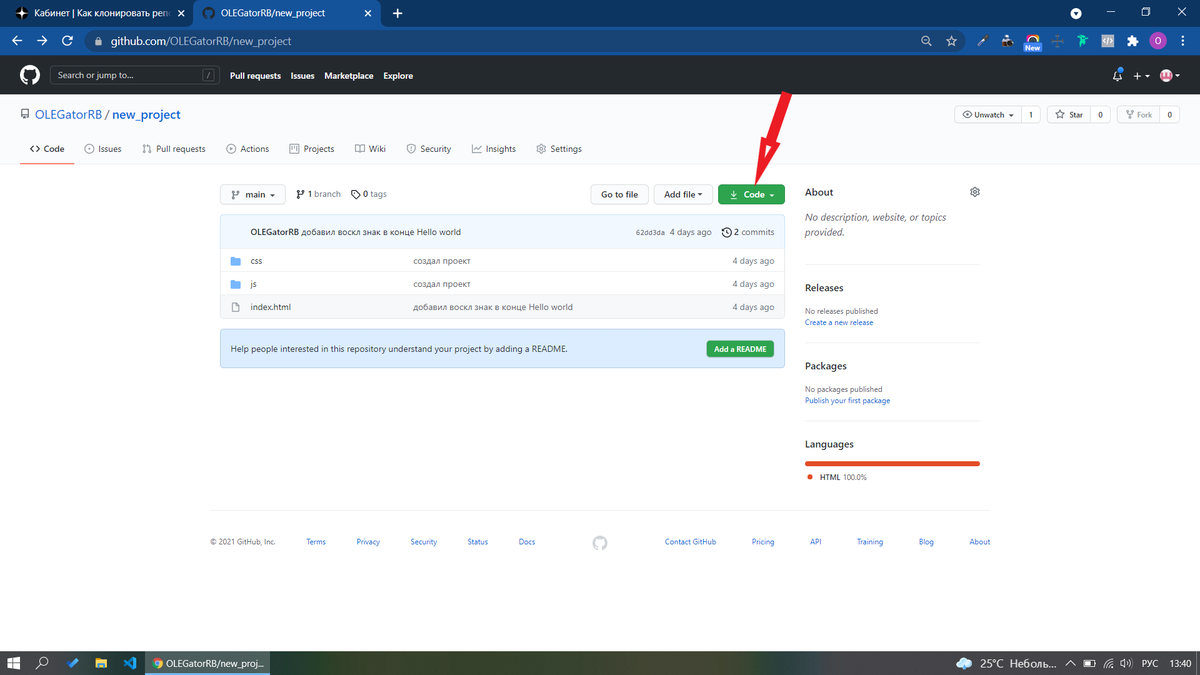Screen dimensions: 1200x675
Task: Click the PYC language indicator in tray
Action: (x=1150, y=663)
